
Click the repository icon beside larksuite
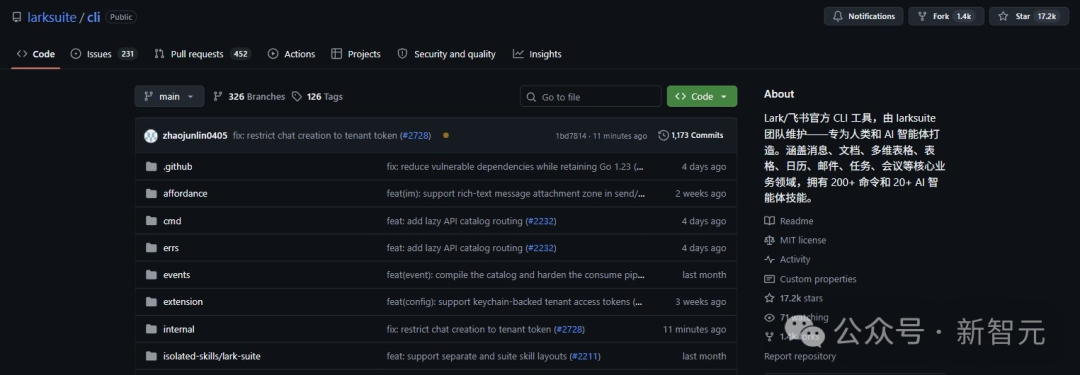pos(17,17)
